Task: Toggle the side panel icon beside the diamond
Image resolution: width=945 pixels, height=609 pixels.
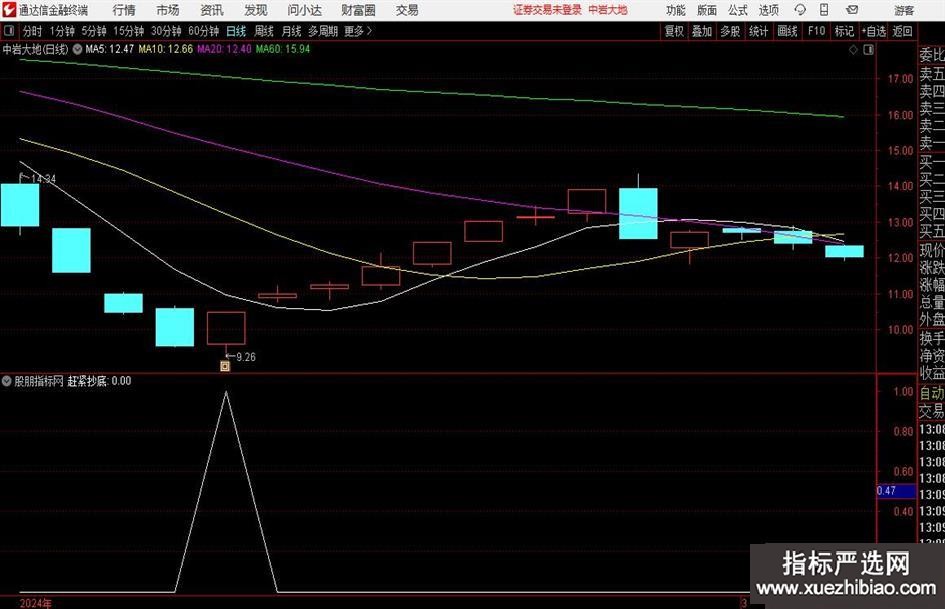Action: click(868, 50)
